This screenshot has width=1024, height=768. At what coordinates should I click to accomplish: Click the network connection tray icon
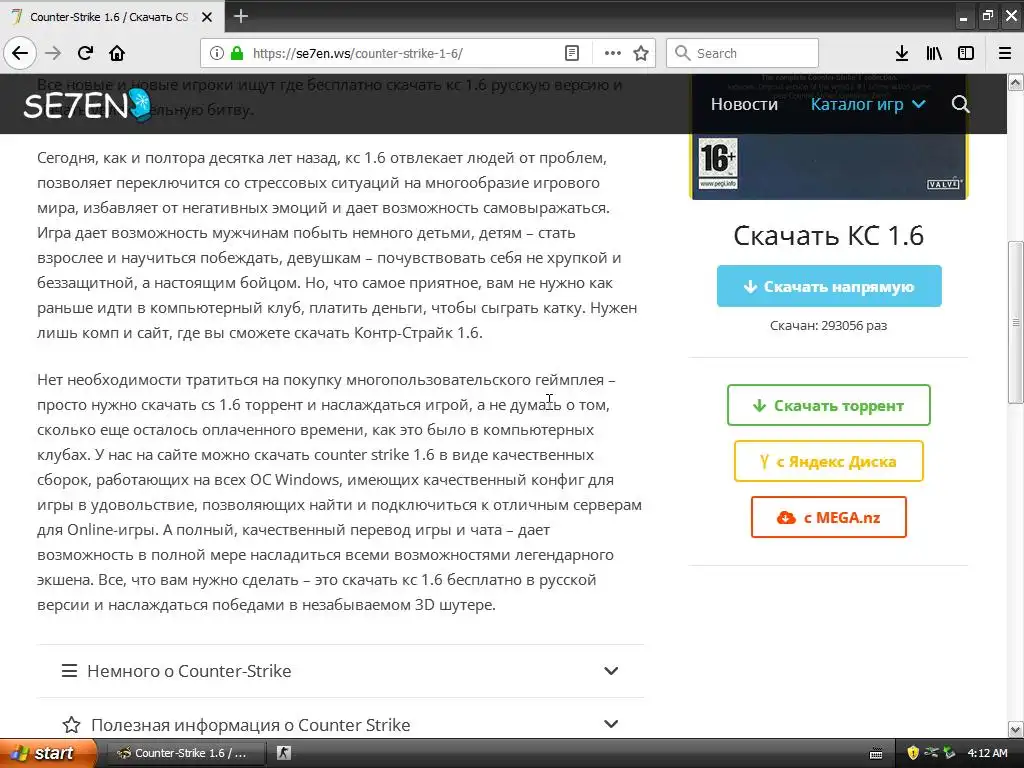[x=931, y=753]
